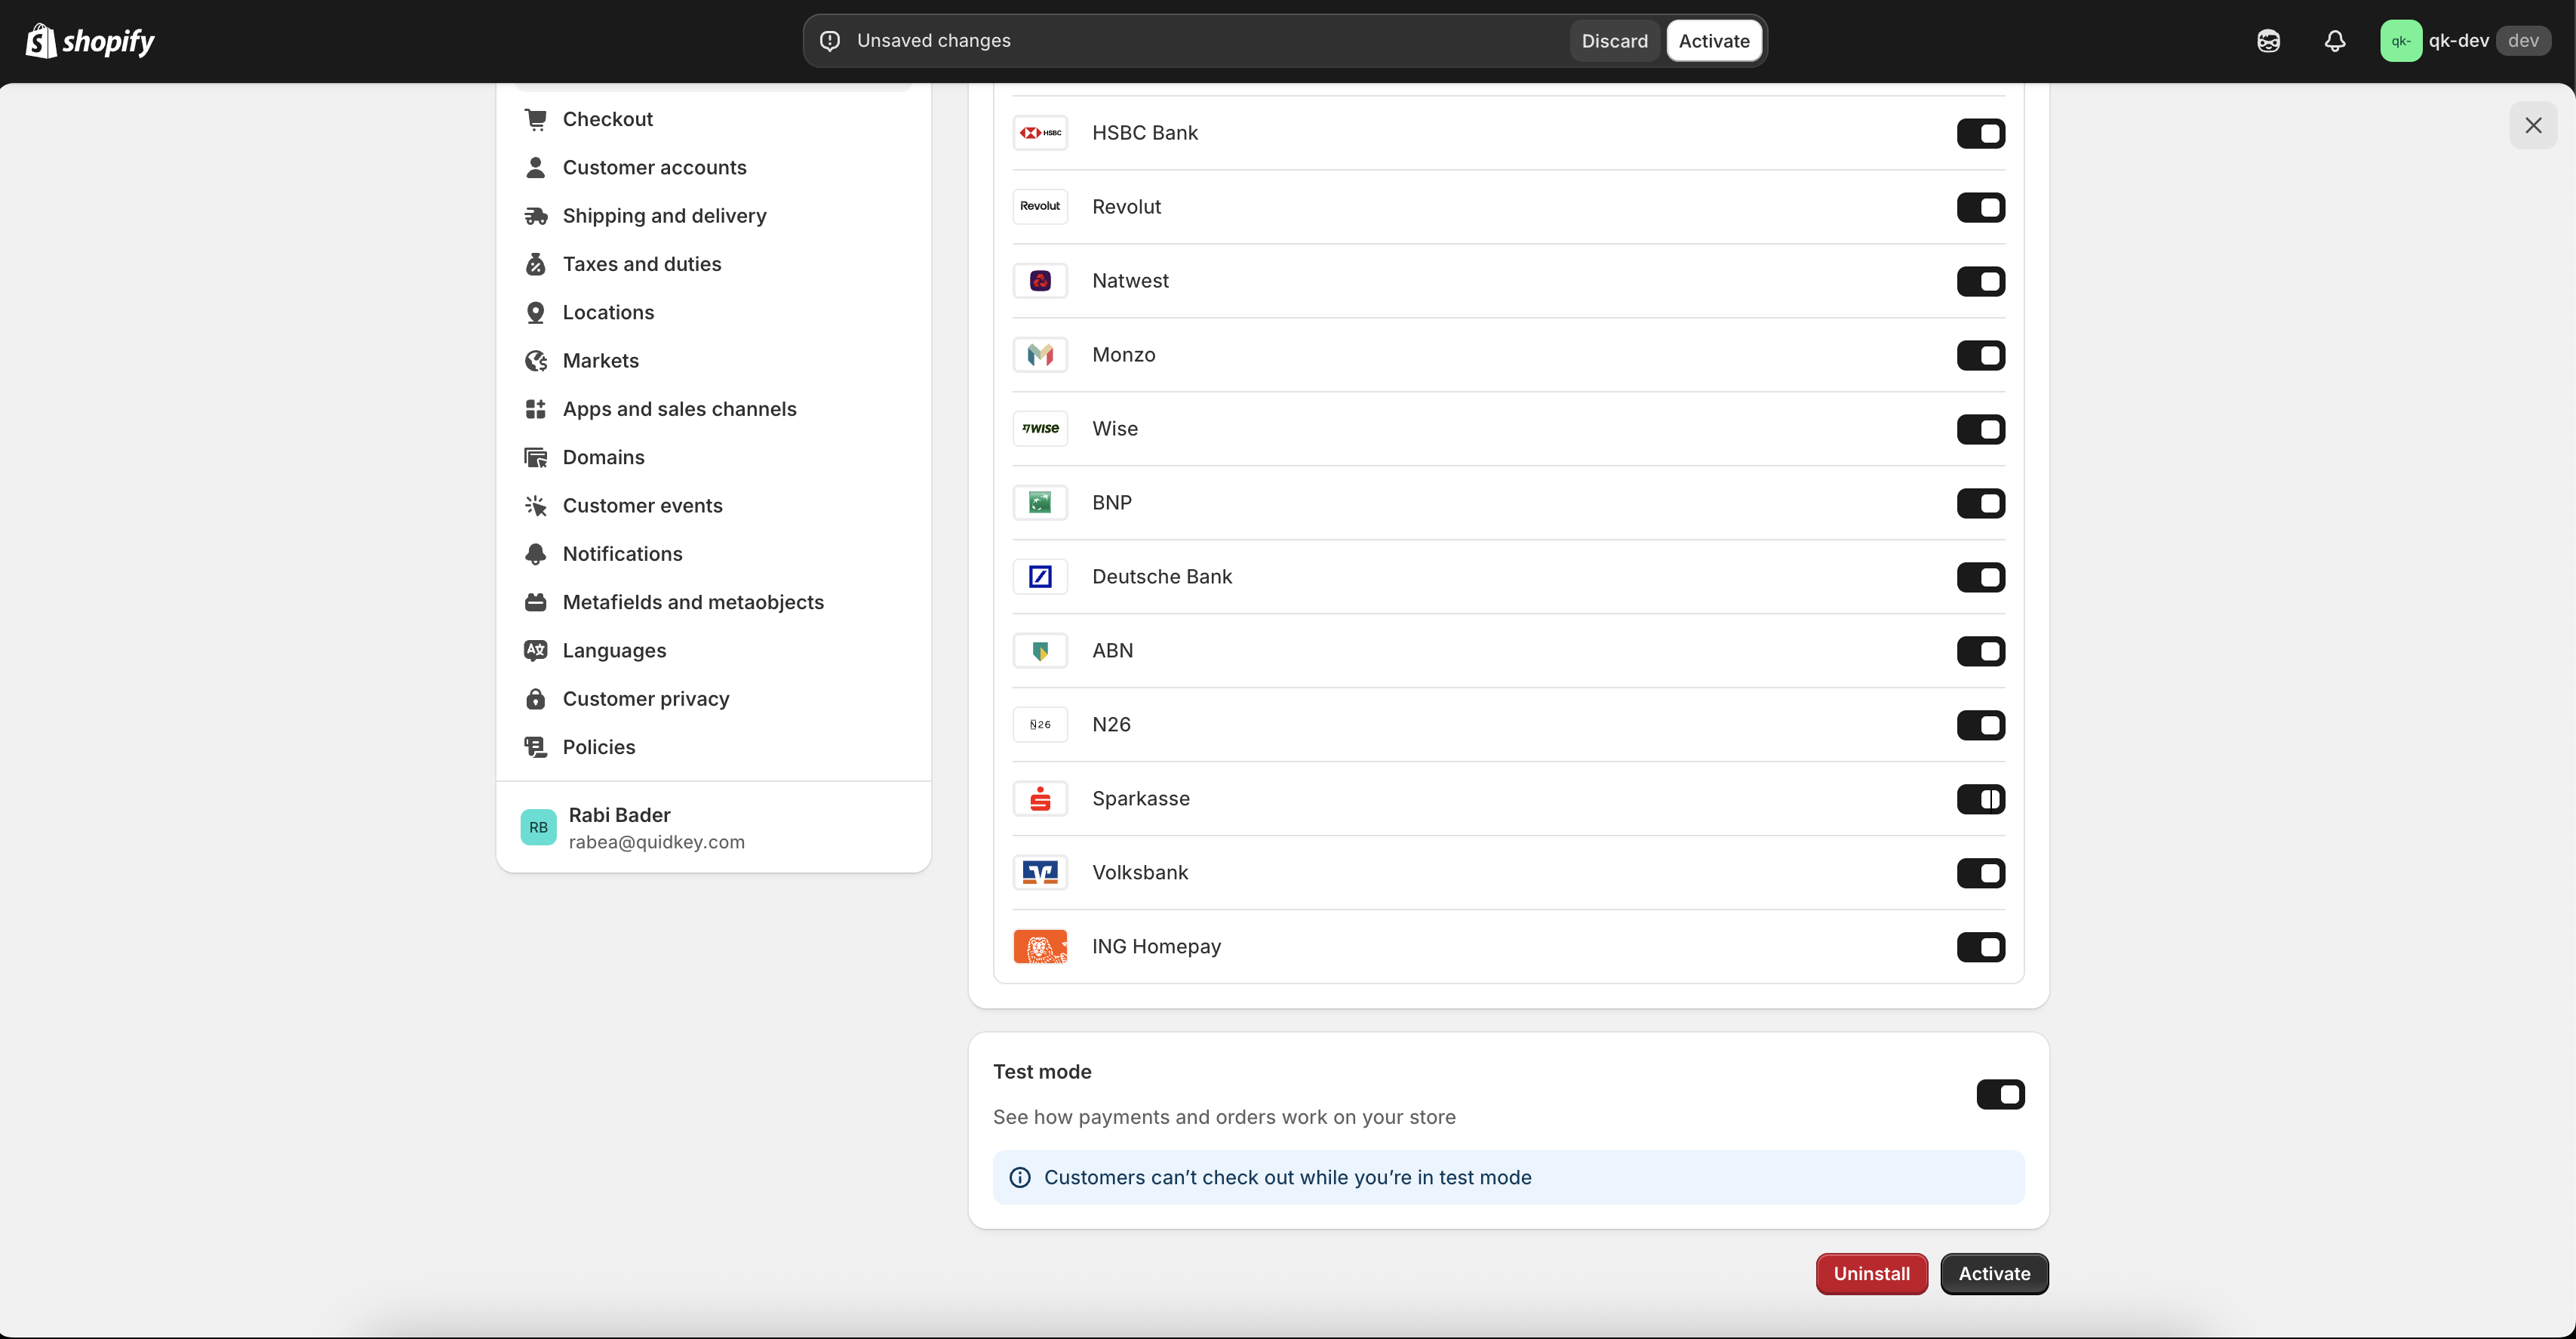Click the Markets globe icon
The width and height of the screenshot is (2576, 1339).
(536, 361)
